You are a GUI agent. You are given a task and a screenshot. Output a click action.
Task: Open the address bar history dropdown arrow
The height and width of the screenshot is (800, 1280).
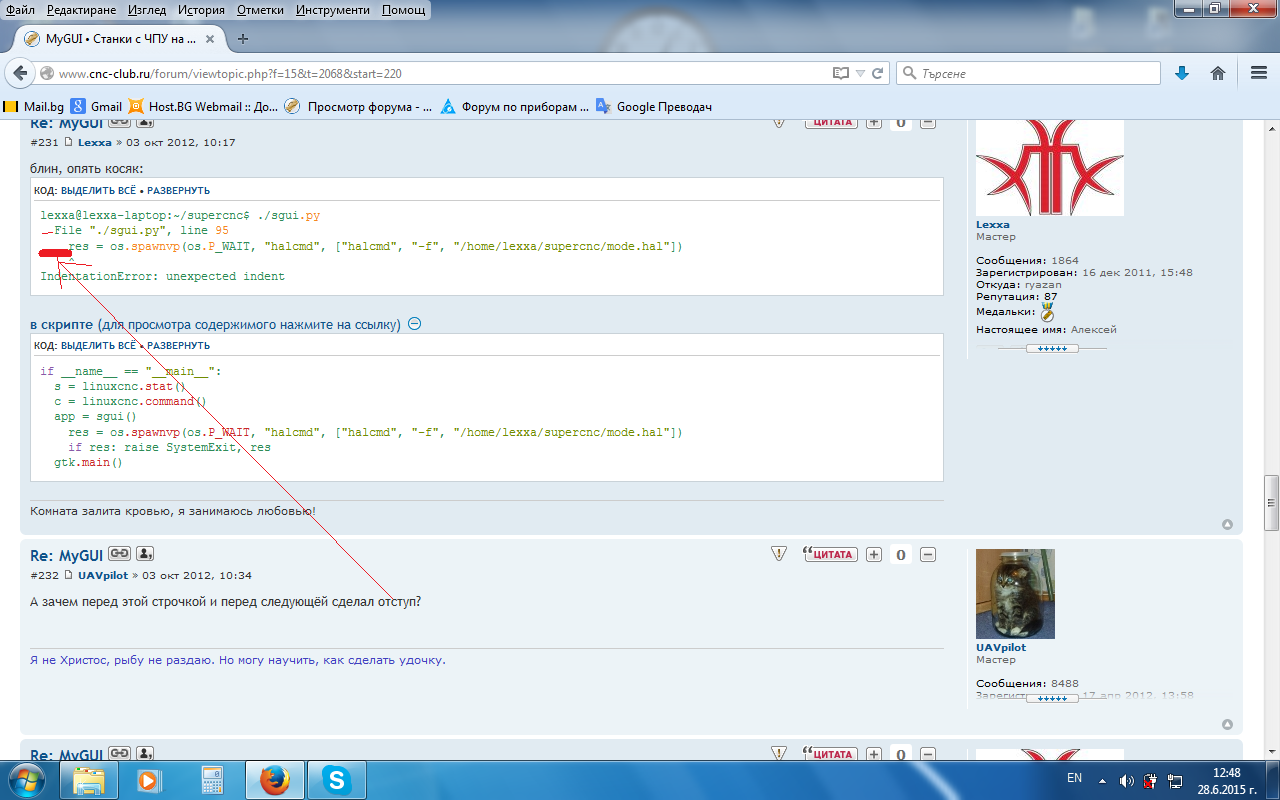tap(860, 73)
